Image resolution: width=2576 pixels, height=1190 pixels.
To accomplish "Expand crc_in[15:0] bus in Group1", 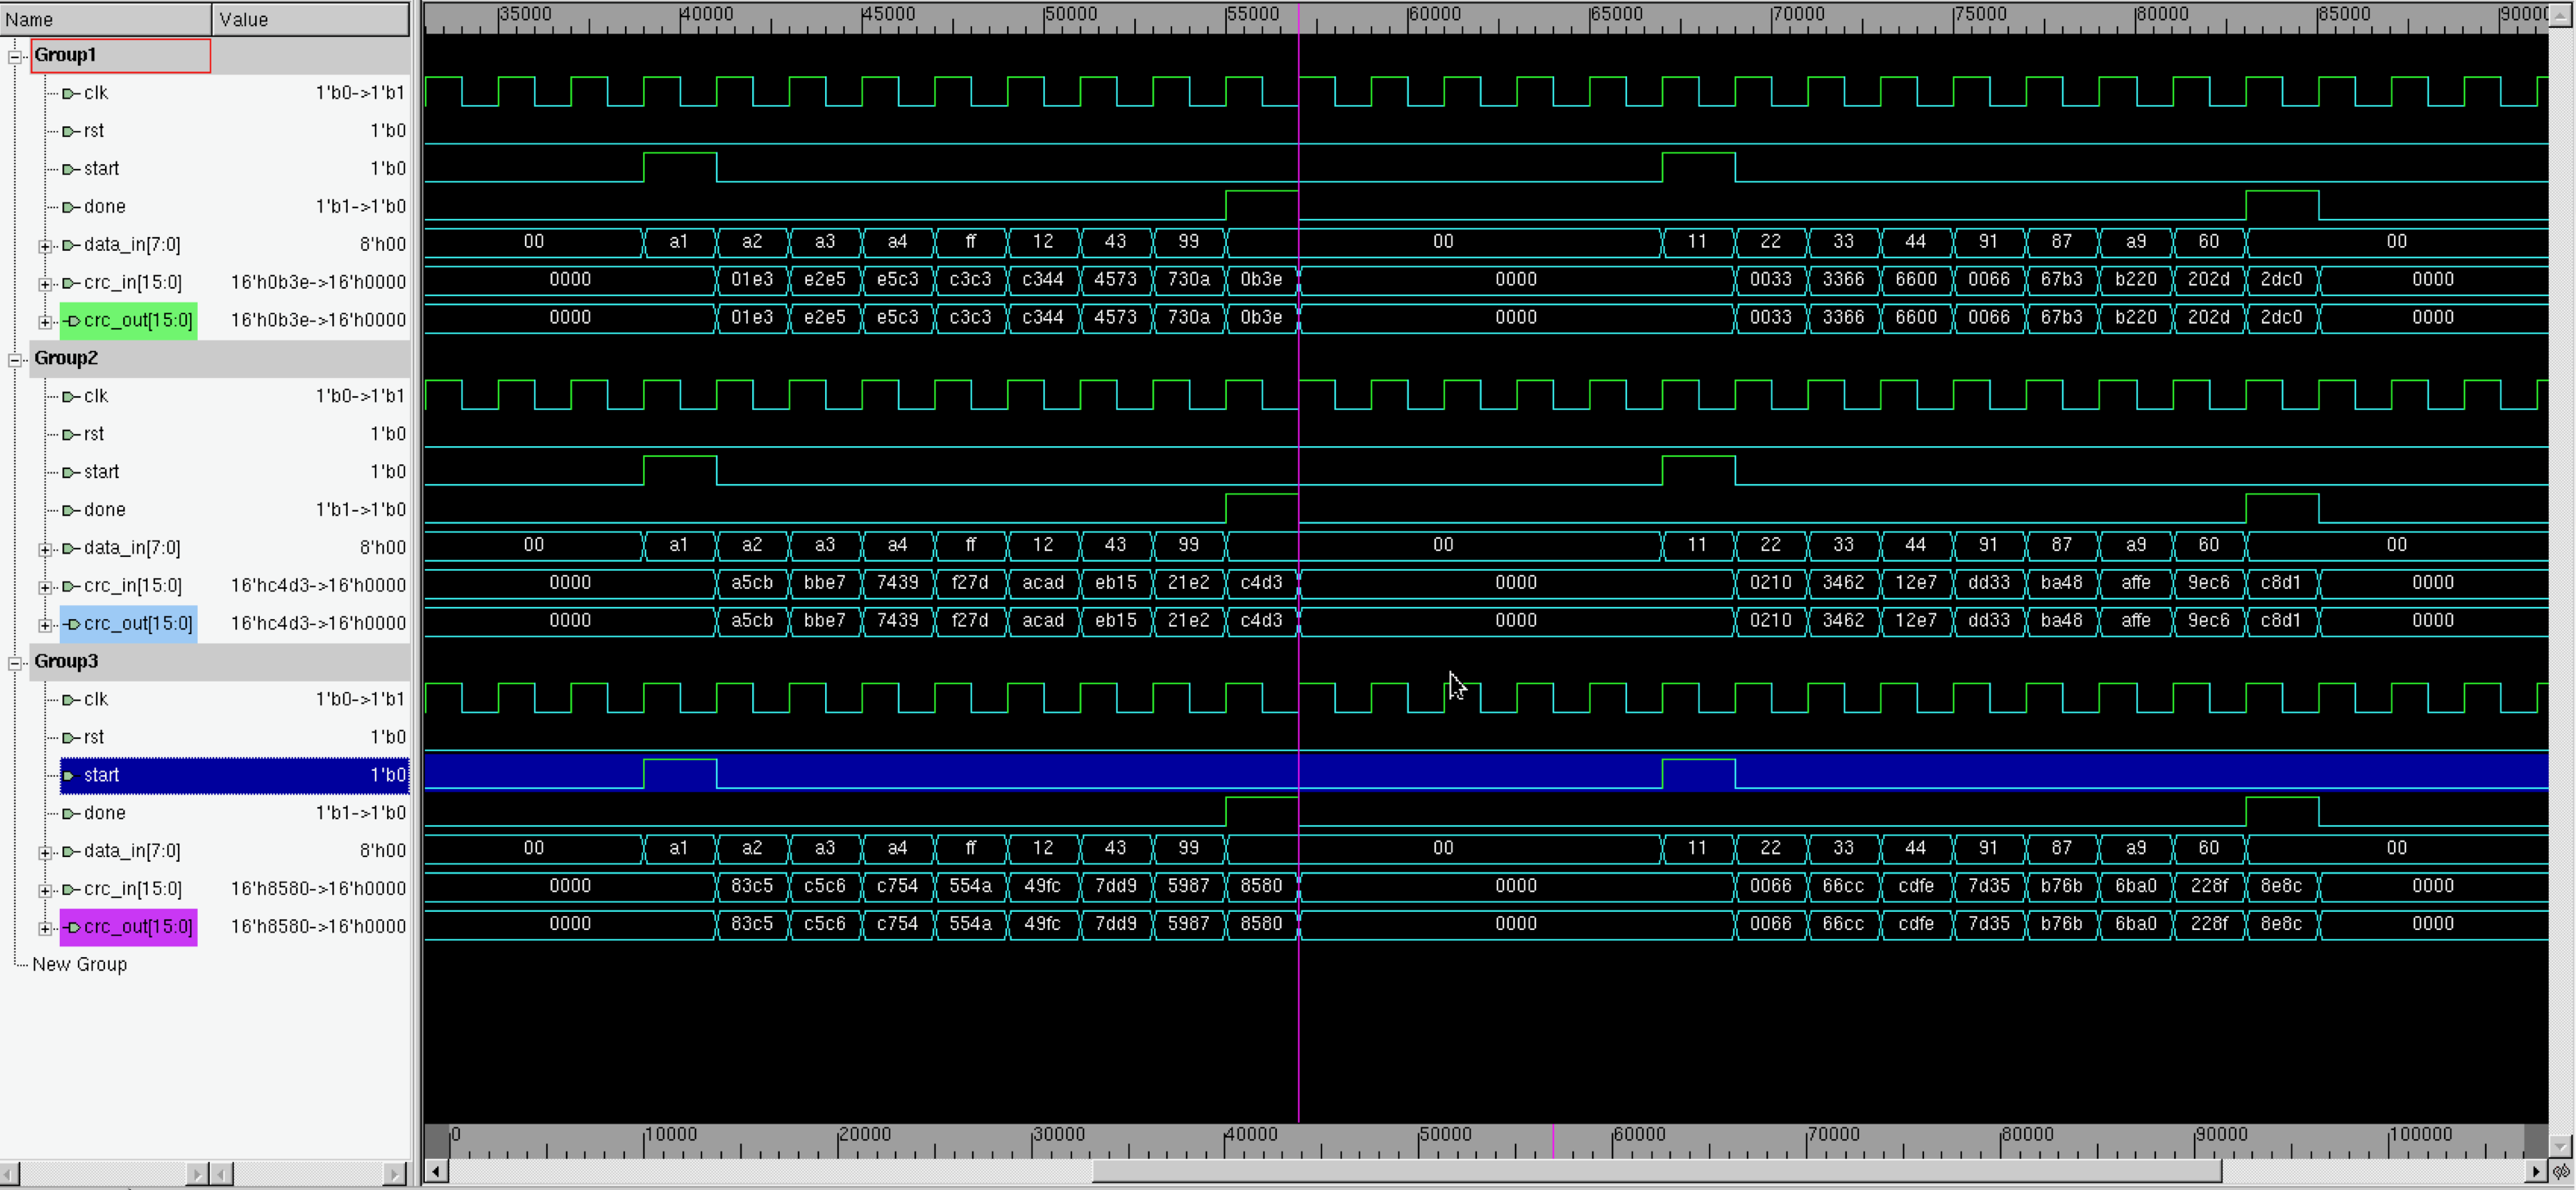I will point(45,284).
